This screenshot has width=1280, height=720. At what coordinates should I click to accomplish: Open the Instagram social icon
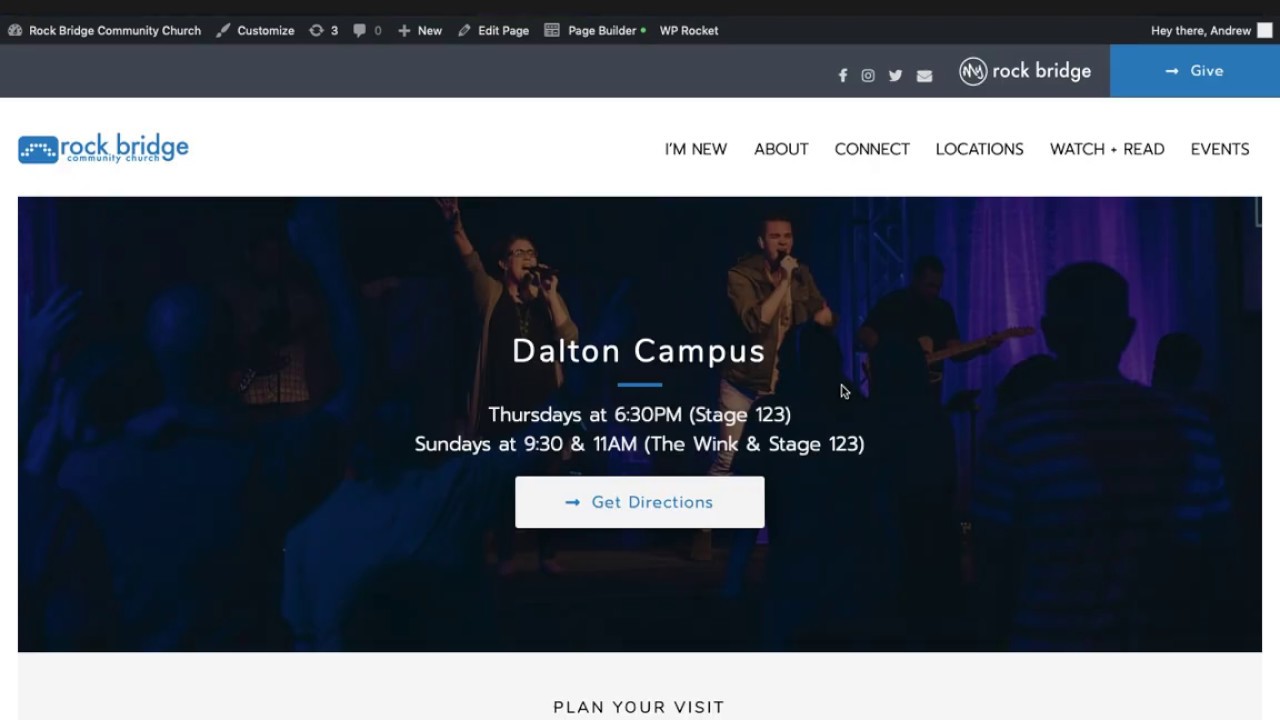click(x=868, y=76)
